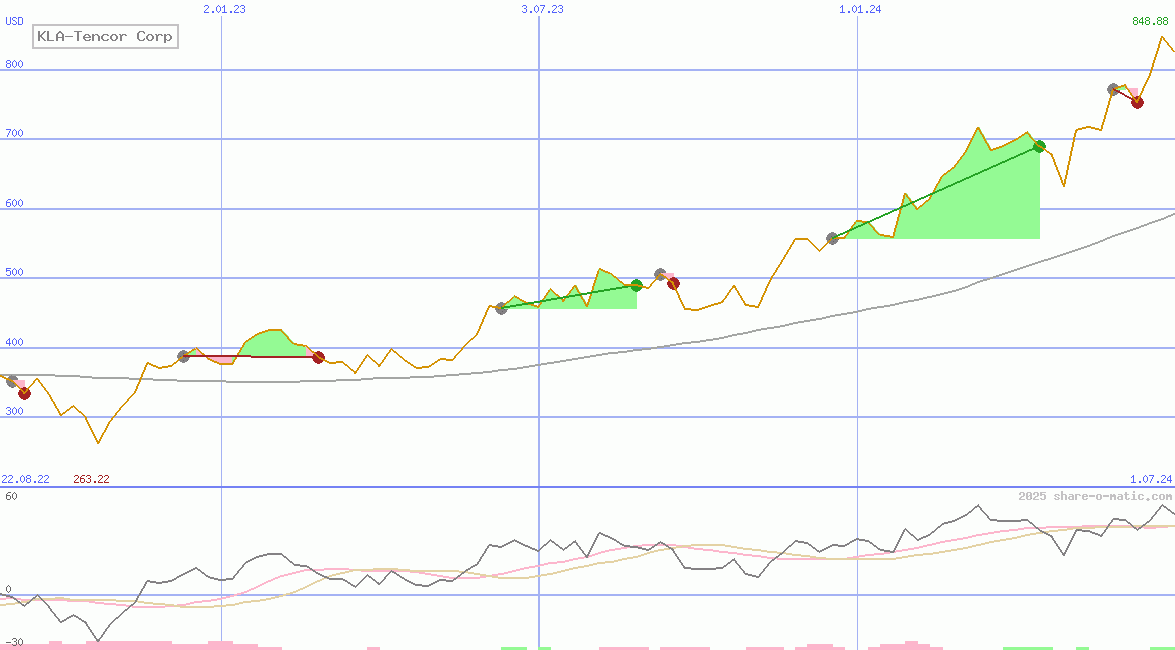Select the 3.07.23 date label

(x=542, y=9)
